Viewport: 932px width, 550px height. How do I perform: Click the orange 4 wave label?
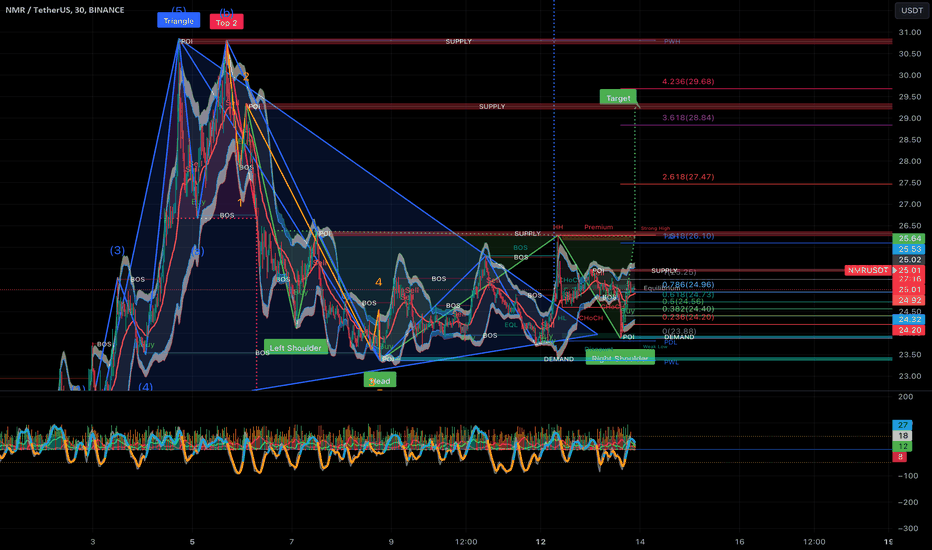(378, 282)
